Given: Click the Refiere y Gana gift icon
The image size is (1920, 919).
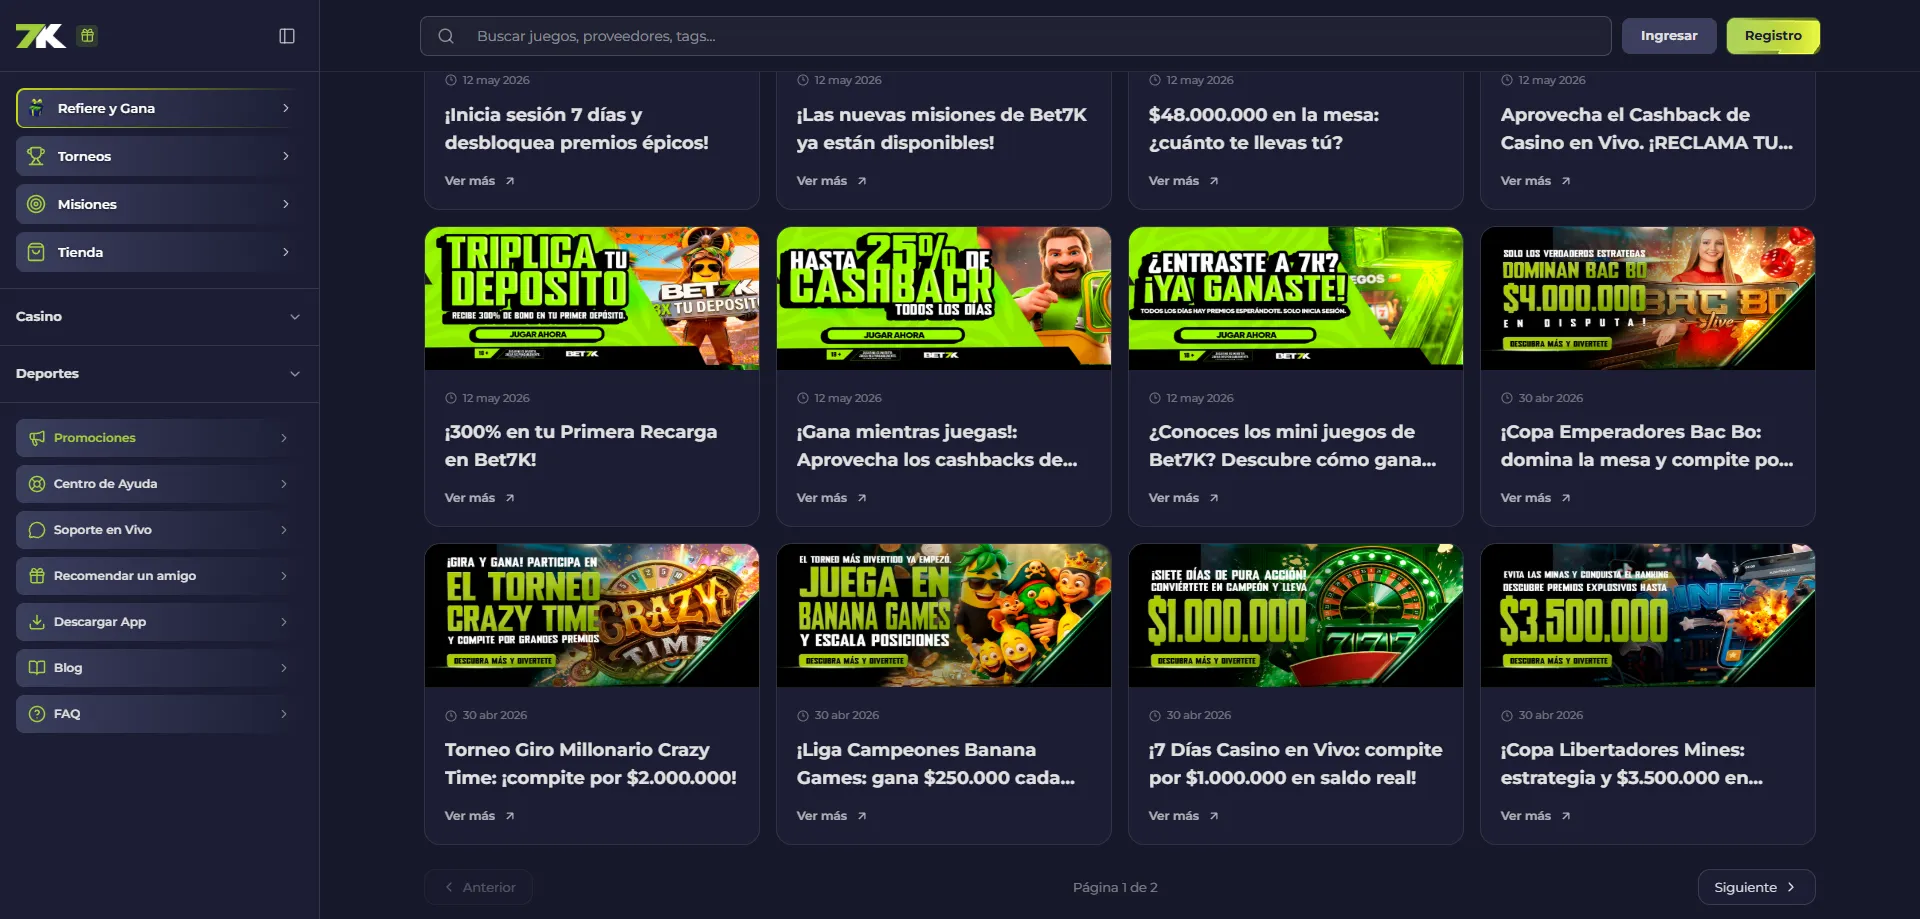Looking at the screenshot, I should tap(36, 108).
